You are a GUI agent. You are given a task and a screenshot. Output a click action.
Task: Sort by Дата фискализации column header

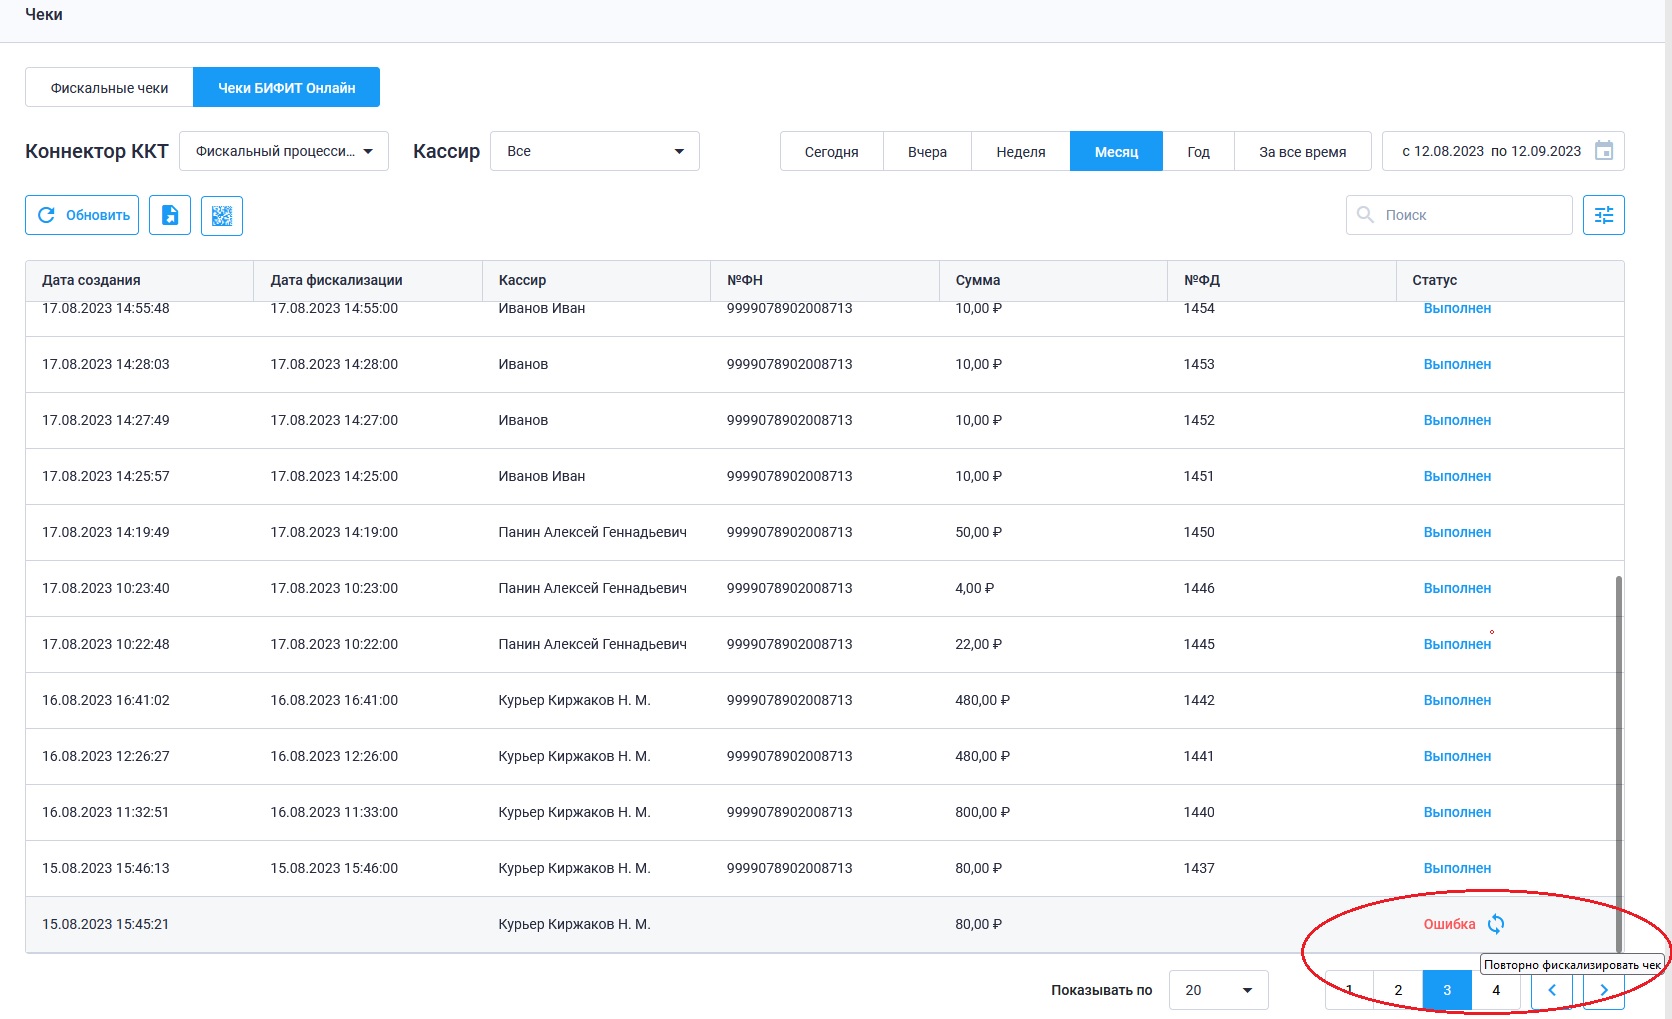click(x=368, y=280)
